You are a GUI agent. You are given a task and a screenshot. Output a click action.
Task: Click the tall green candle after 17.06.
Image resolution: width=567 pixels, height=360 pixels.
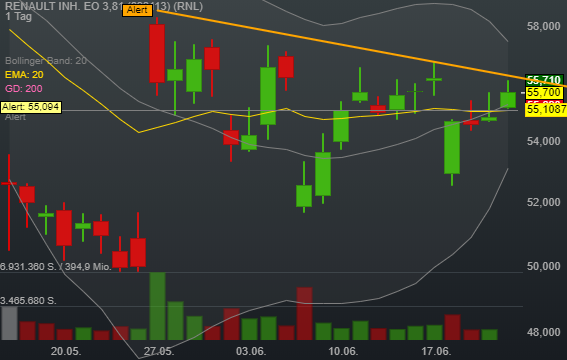click(452, 147)
